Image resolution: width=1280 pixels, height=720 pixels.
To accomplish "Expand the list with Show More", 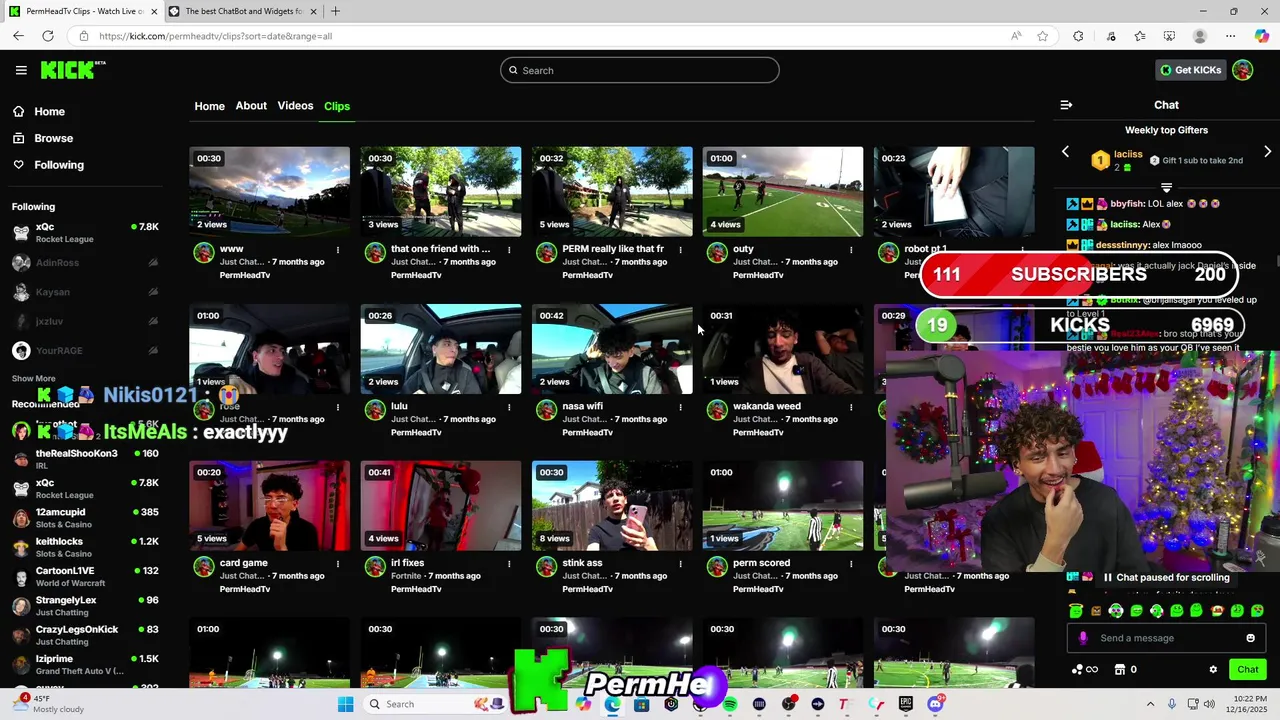I will pyautogui.click(x=34, y=379).
